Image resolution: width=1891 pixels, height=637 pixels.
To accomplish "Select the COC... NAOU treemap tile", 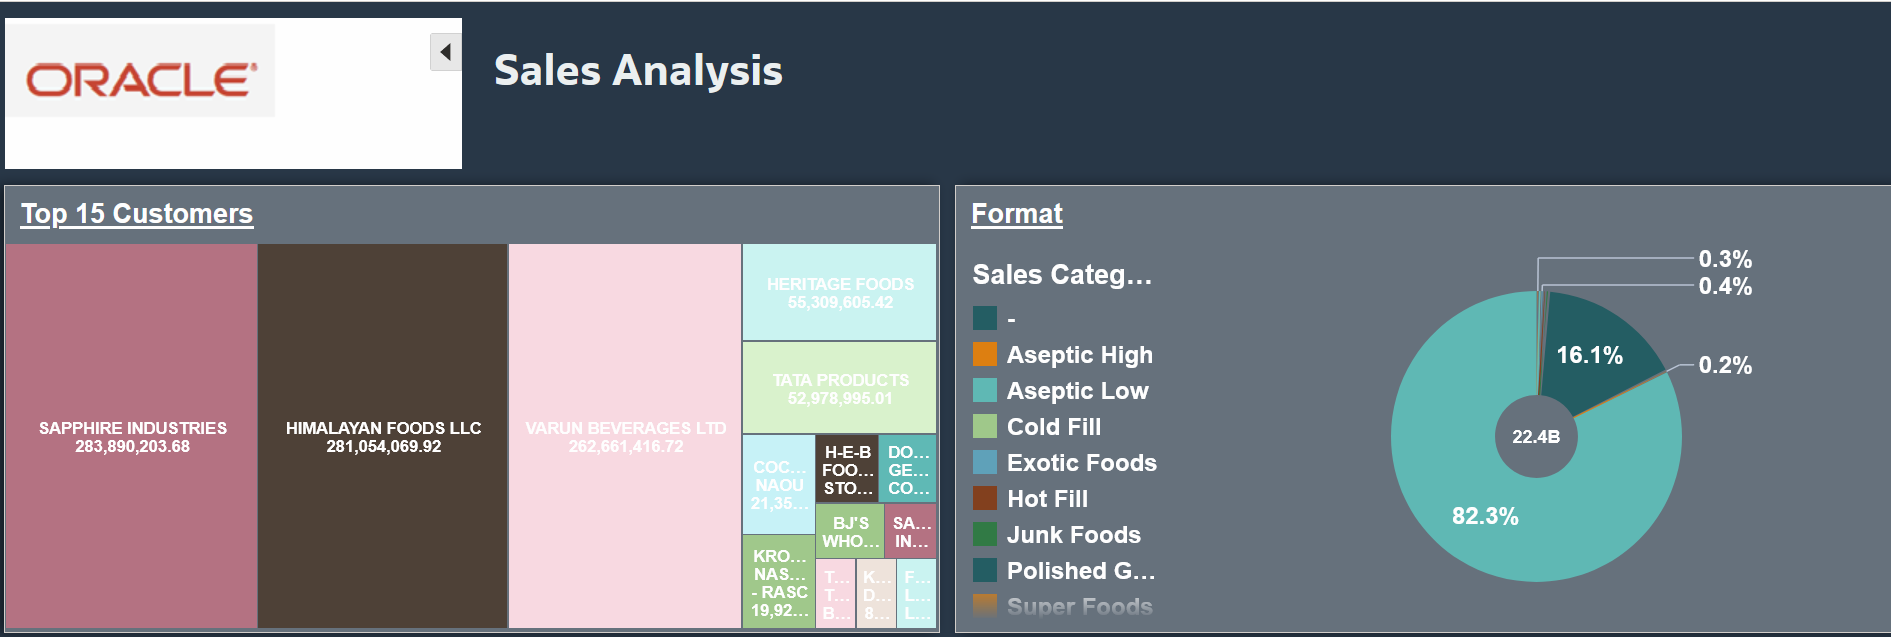I will [779, 485].
